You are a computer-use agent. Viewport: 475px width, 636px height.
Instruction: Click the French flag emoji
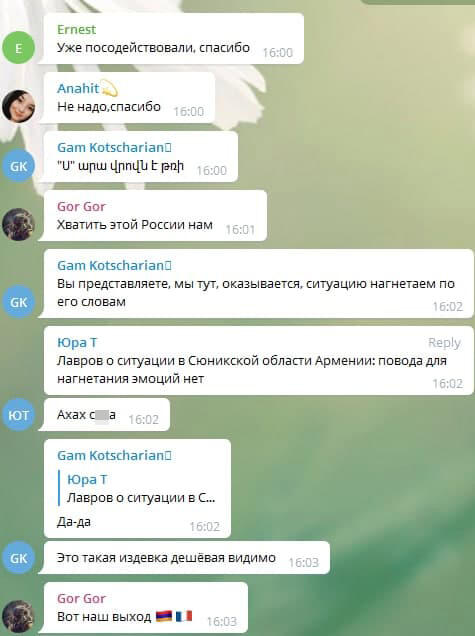(x=184, y=617)
